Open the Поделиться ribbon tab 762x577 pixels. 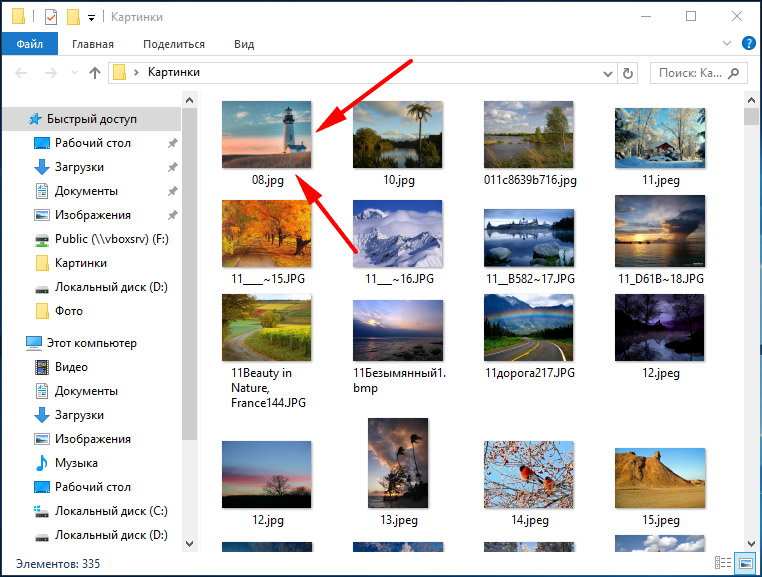pyautogui.click(x=174, y=44)
